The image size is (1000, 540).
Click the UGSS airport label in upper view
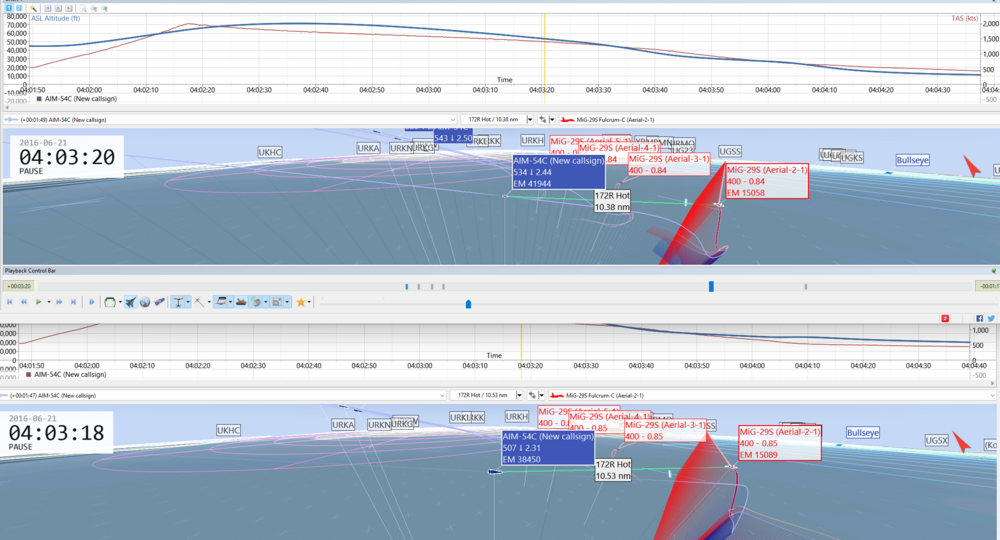(x=730, y=151)
